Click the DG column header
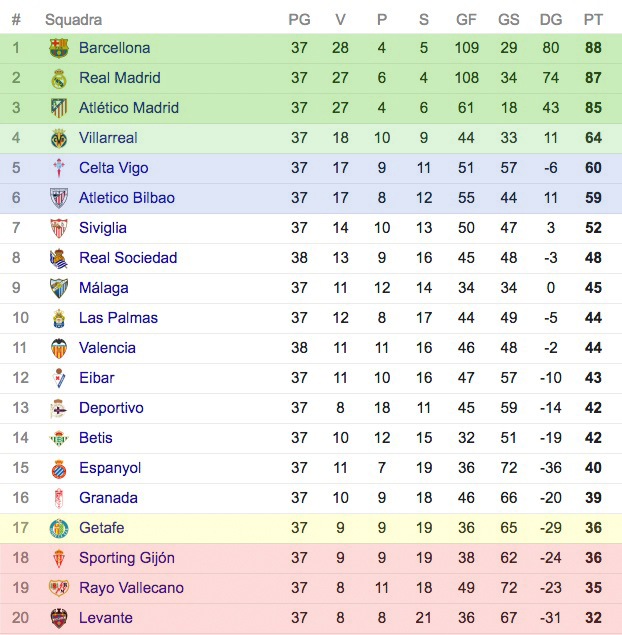The image size is (622, 635). pos(550,20)
